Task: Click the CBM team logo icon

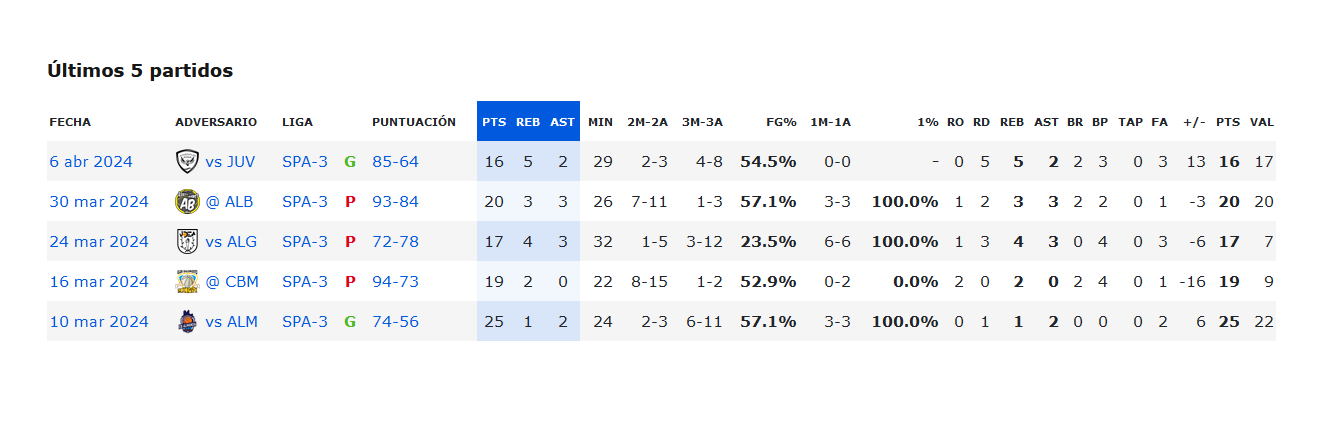Action: click(x=187, y=281)
